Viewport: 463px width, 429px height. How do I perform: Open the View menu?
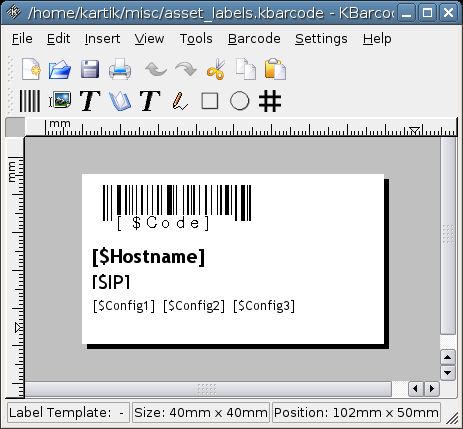(x=149, y=39)
